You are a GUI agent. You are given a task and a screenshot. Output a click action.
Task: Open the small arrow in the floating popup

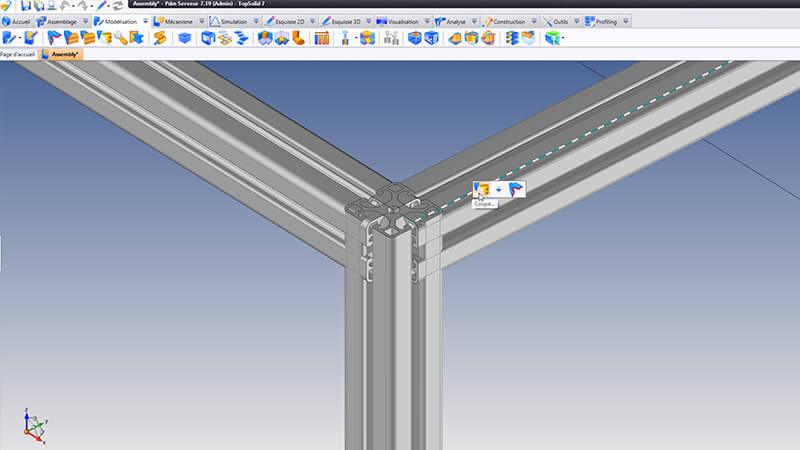[x=499, y=189]
